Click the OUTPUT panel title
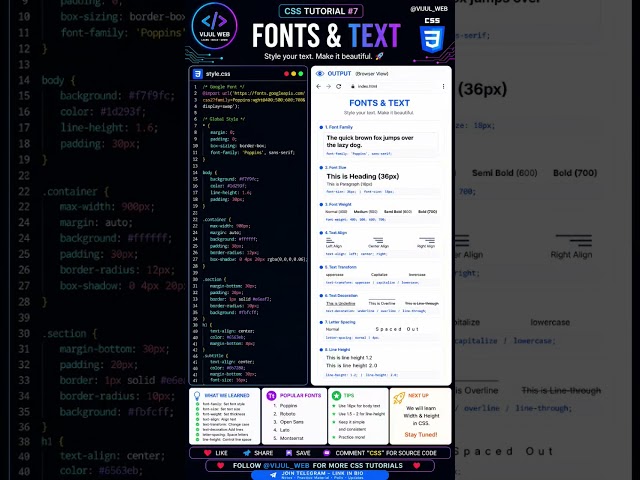Screen dimensions: 640x480 pyautogui.click(x=339, y=73)
